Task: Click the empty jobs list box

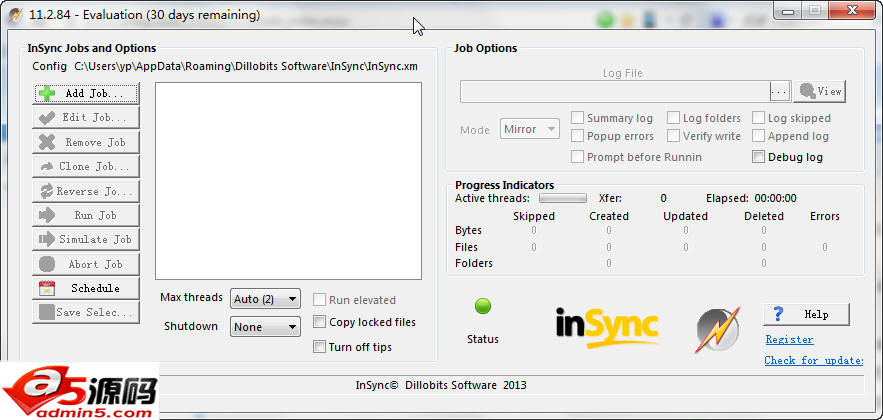Action: (288, 181)
